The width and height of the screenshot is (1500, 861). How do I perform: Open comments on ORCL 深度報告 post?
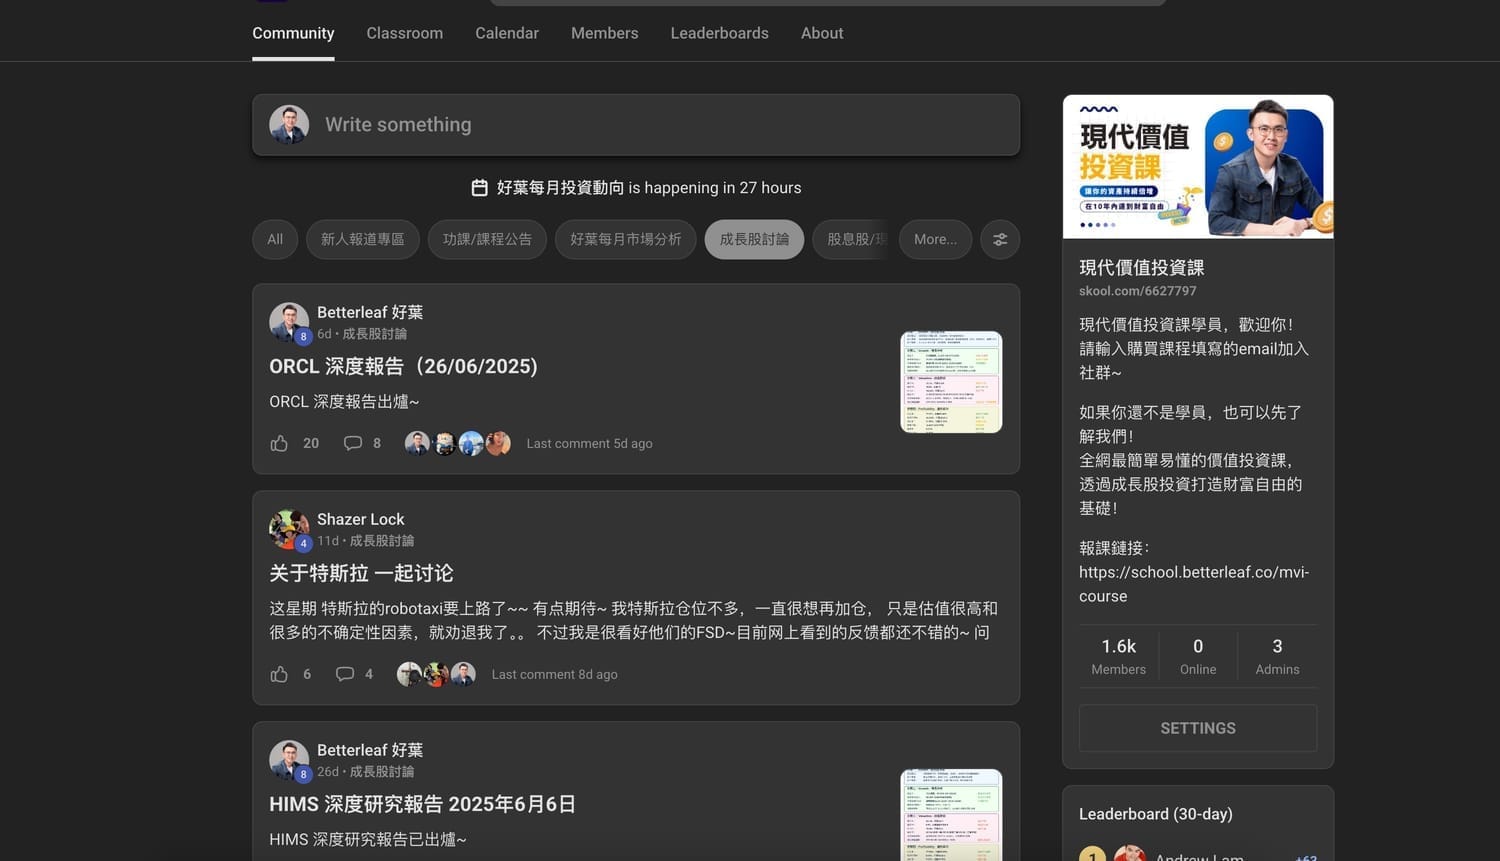coord(352,443)
